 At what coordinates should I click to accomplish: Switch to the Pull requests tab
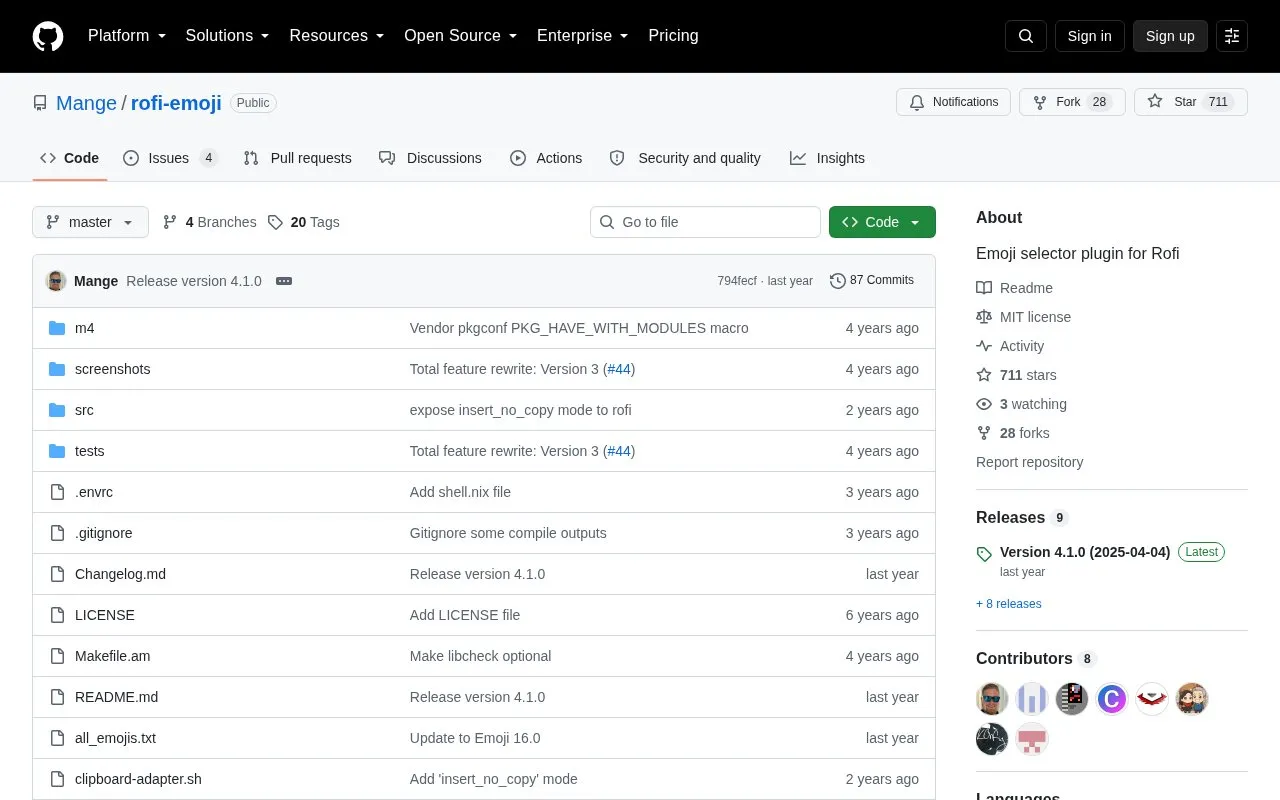click(x=297, y=158)
